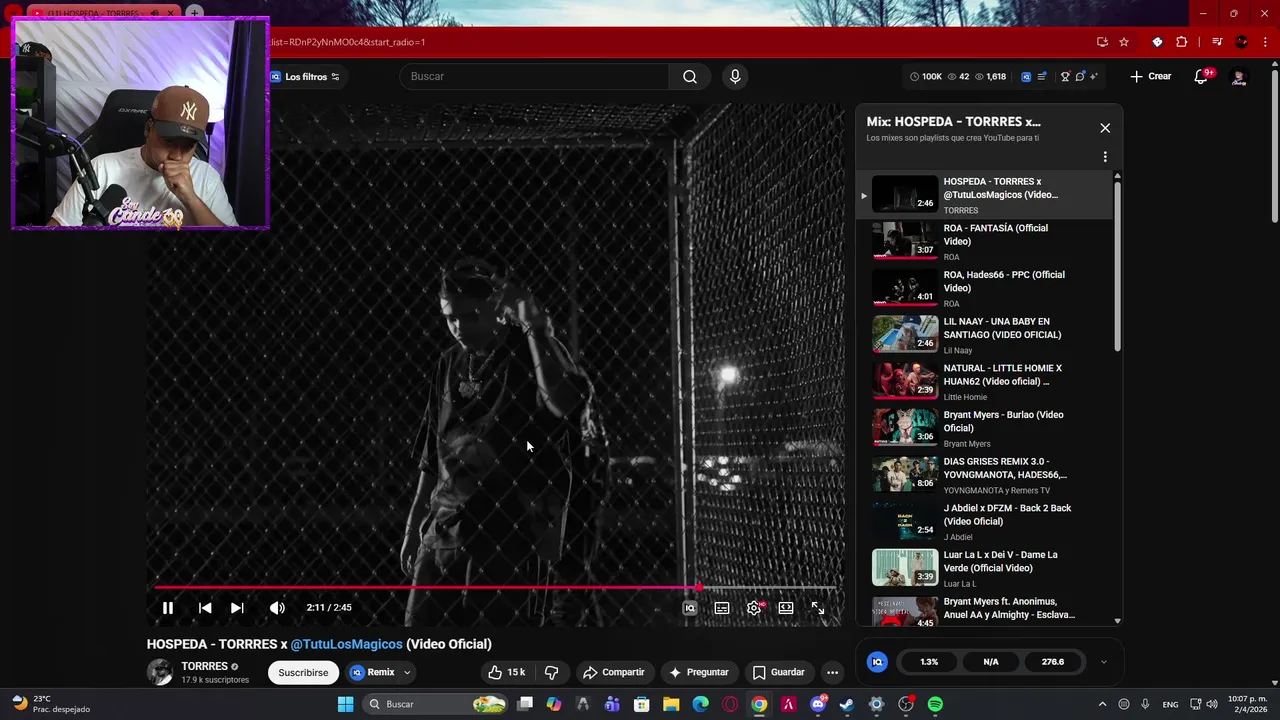Screen dimensions: 1280x720
Task: Open more actions three-dot menu below video
Action: [x=832, y=673]
